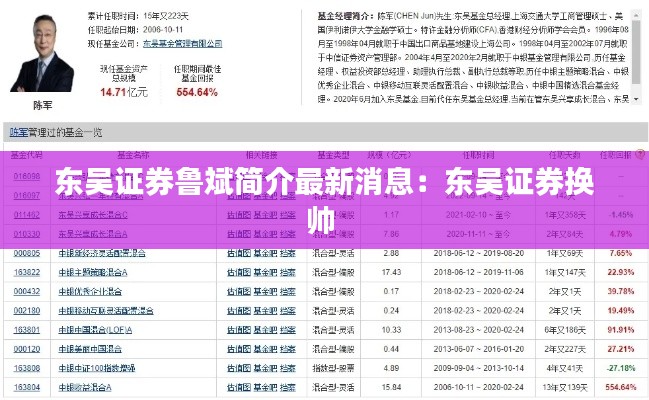View 估值图 for fund 000805
Image resolution: width=649 pixels, height=400 pixels.
pyautogui.click(x=239, y=253)
